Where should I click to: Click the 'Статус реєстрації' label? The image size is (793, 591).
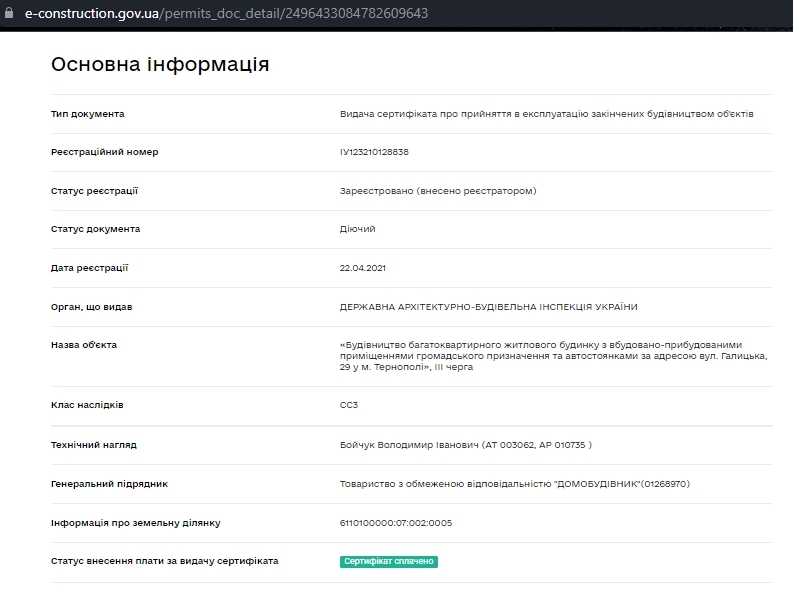[94, 191]
